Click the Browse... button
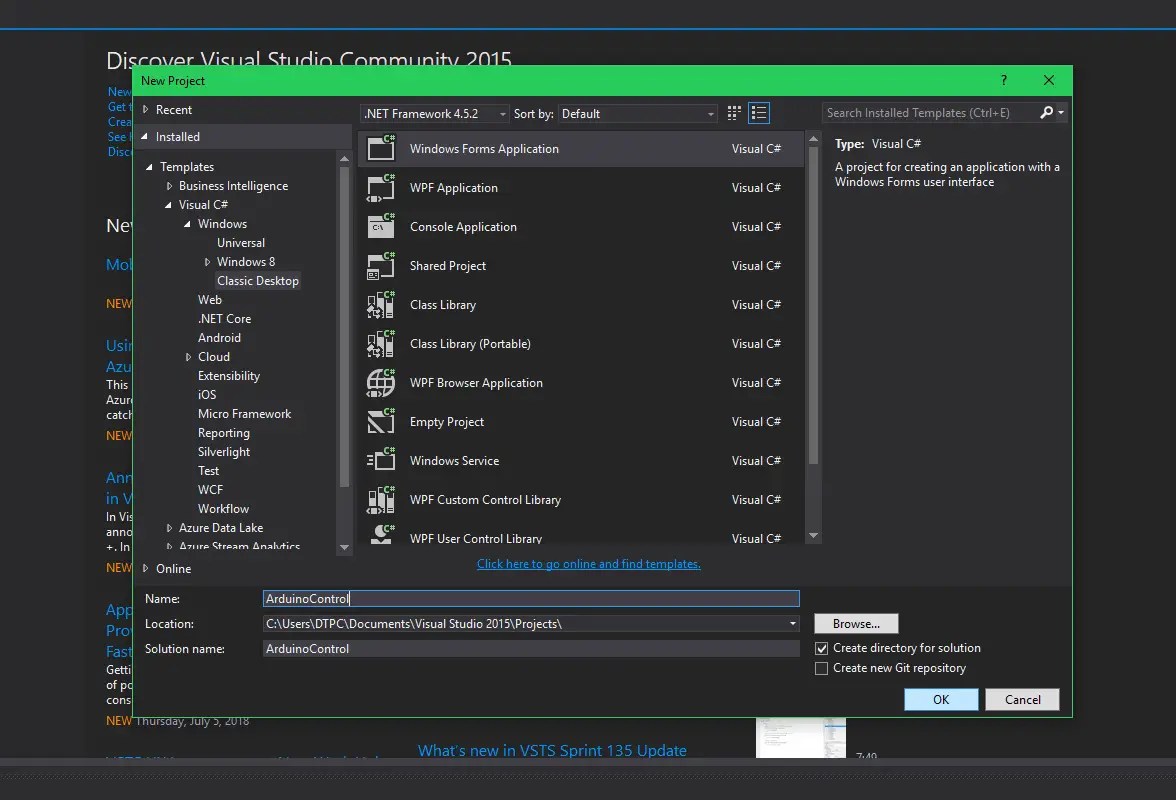 tap(856, 623)
